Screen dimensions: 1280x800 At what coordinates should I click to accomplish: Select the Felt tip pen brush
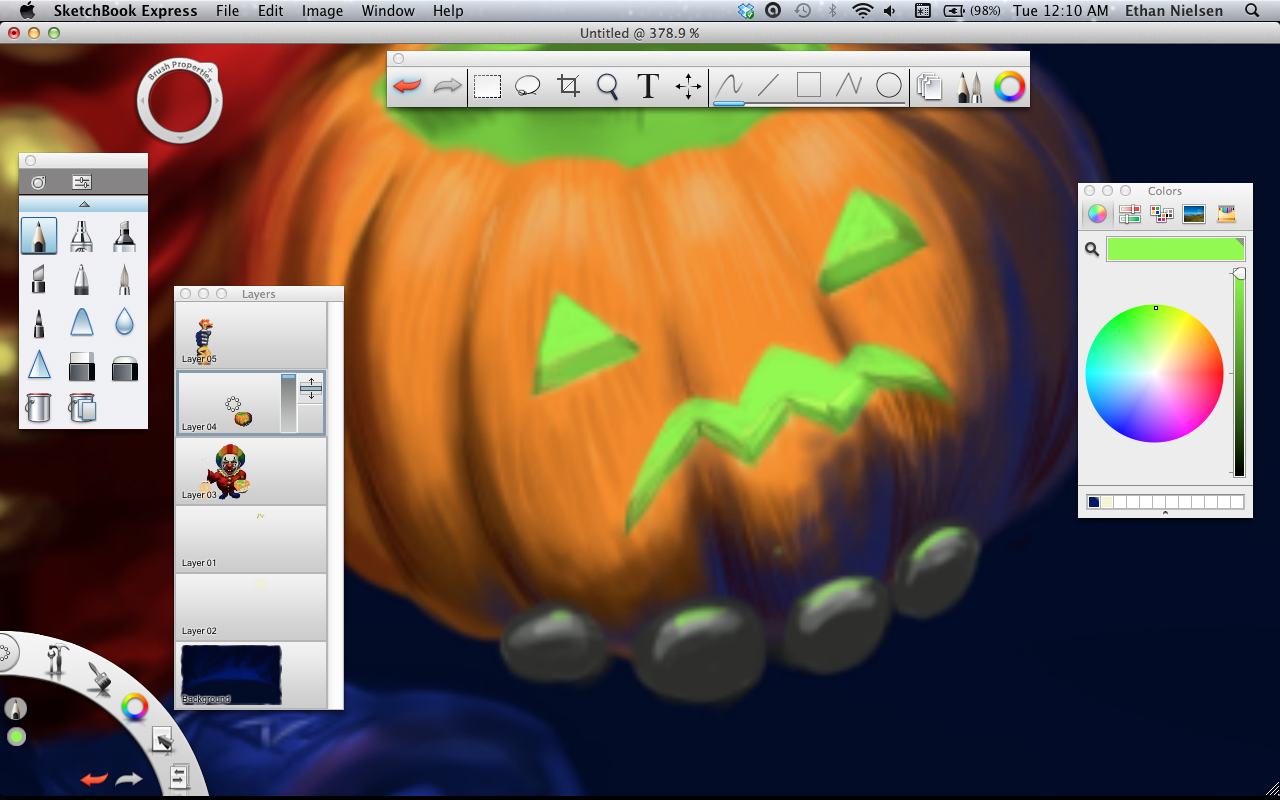pyautogui.click(x=39, y=322)
